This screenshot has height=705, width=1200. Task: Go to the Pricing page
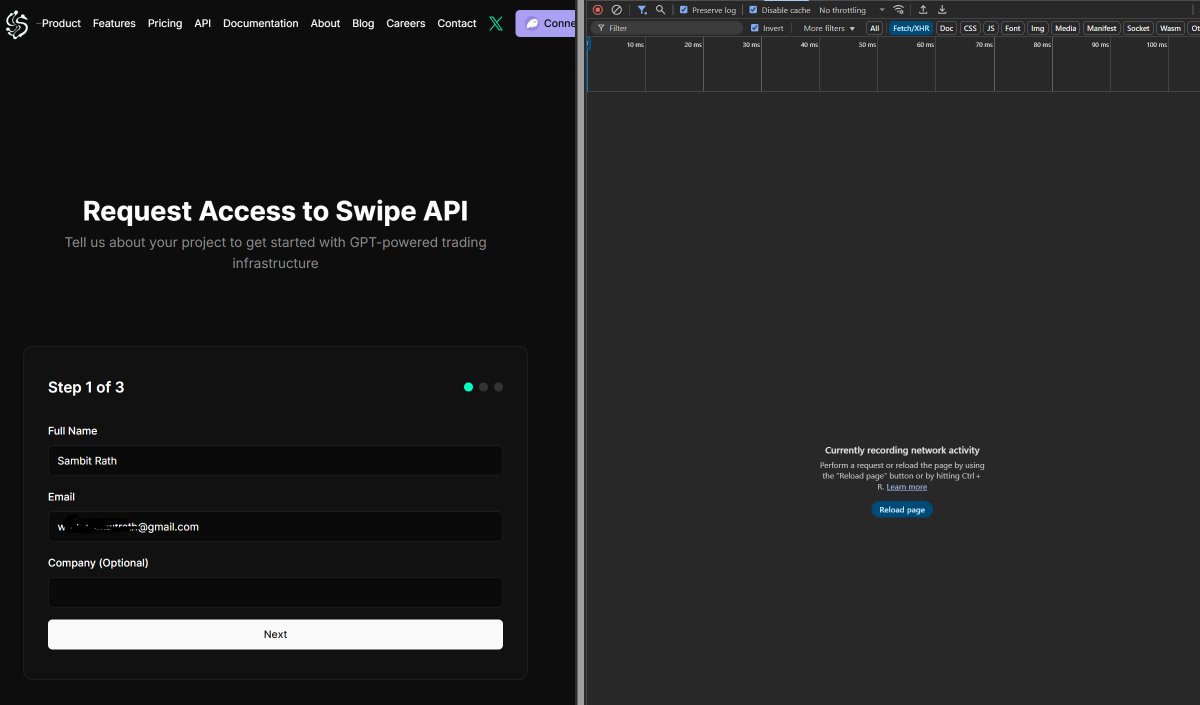pyautogui.click(x=165, y=23)
